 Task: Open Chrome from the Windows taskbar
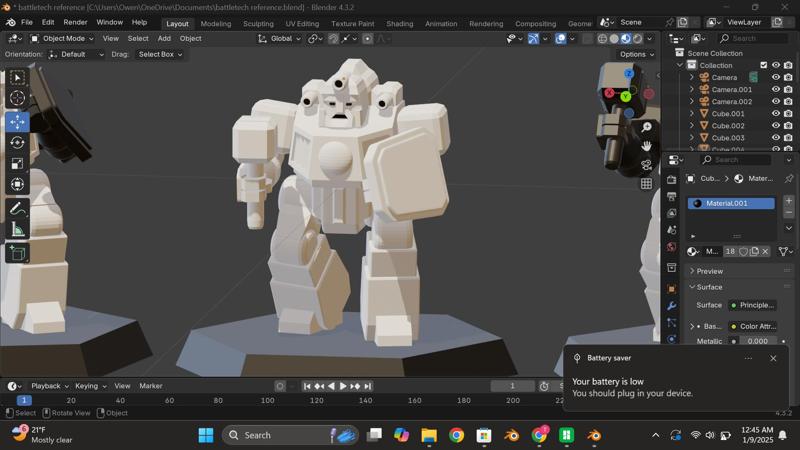pyautogui.click(x=456, y=435)
